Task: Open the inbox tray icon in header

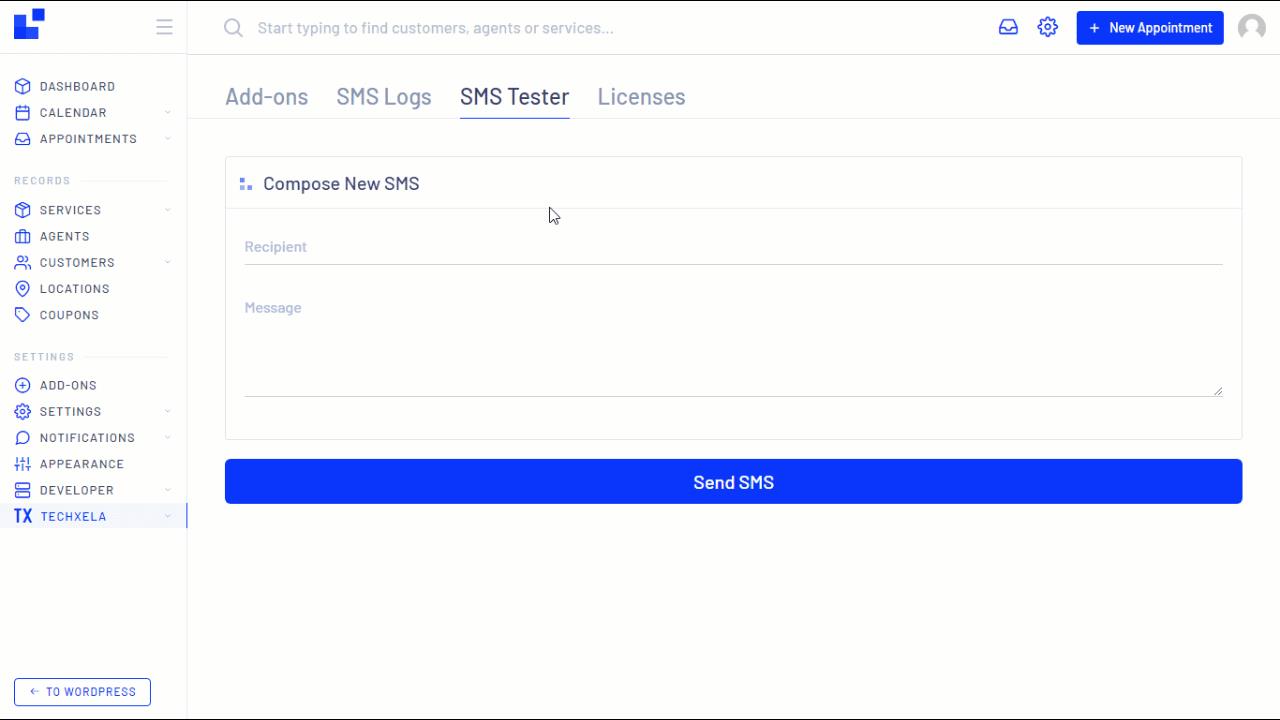Action: click(x=1008, y=28)
